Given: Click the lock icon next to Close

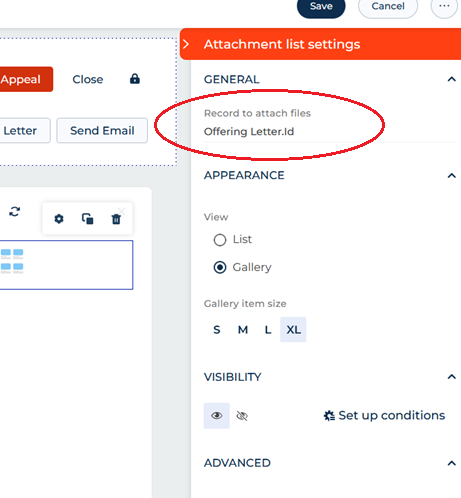Looking at the screenshot, I should [135, 79].
